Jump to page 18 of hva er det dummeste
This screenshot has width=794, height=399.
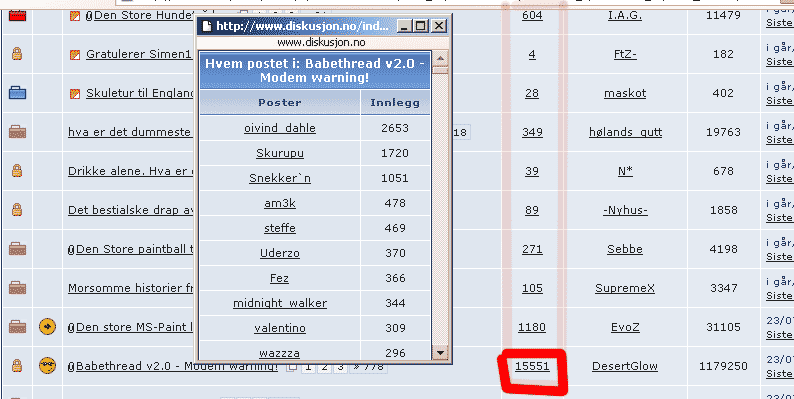pos(460,133)
